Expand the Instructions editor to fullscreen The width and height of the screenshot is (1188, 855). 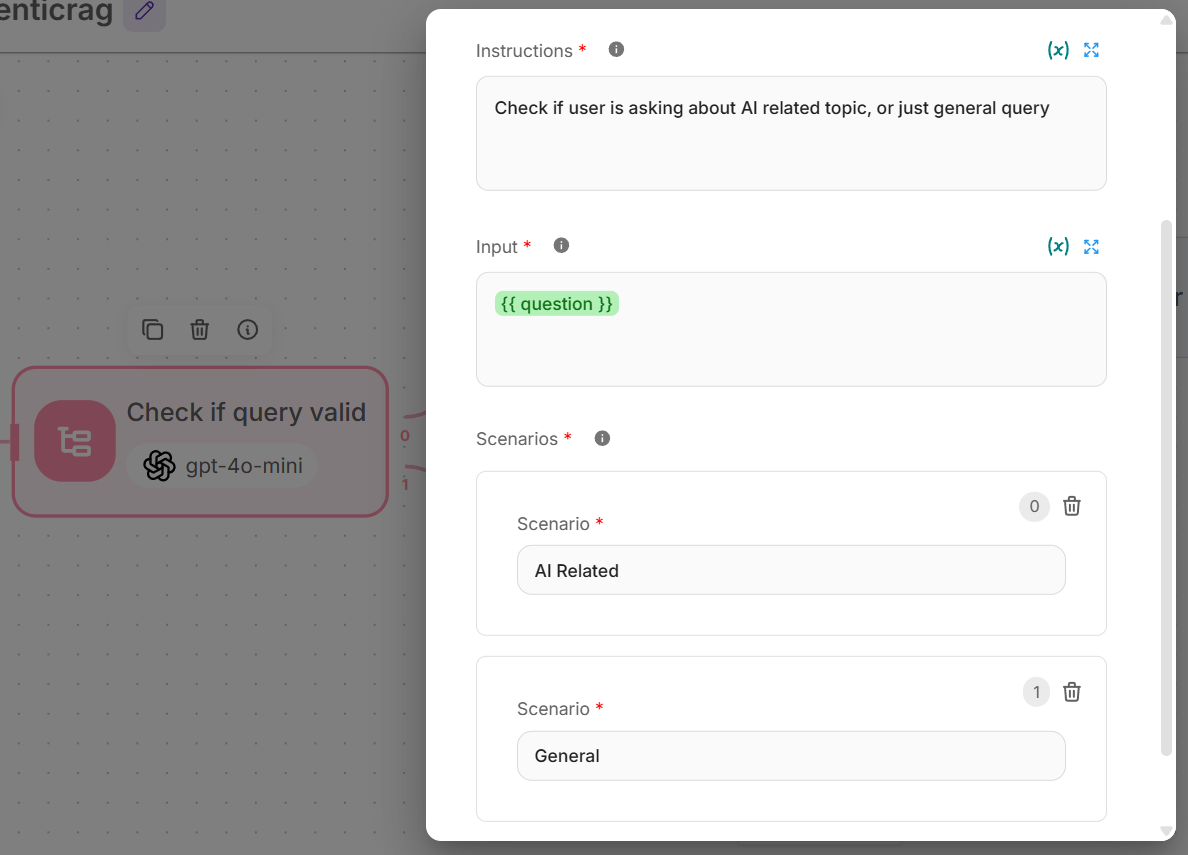click(x=1091, y=50)
